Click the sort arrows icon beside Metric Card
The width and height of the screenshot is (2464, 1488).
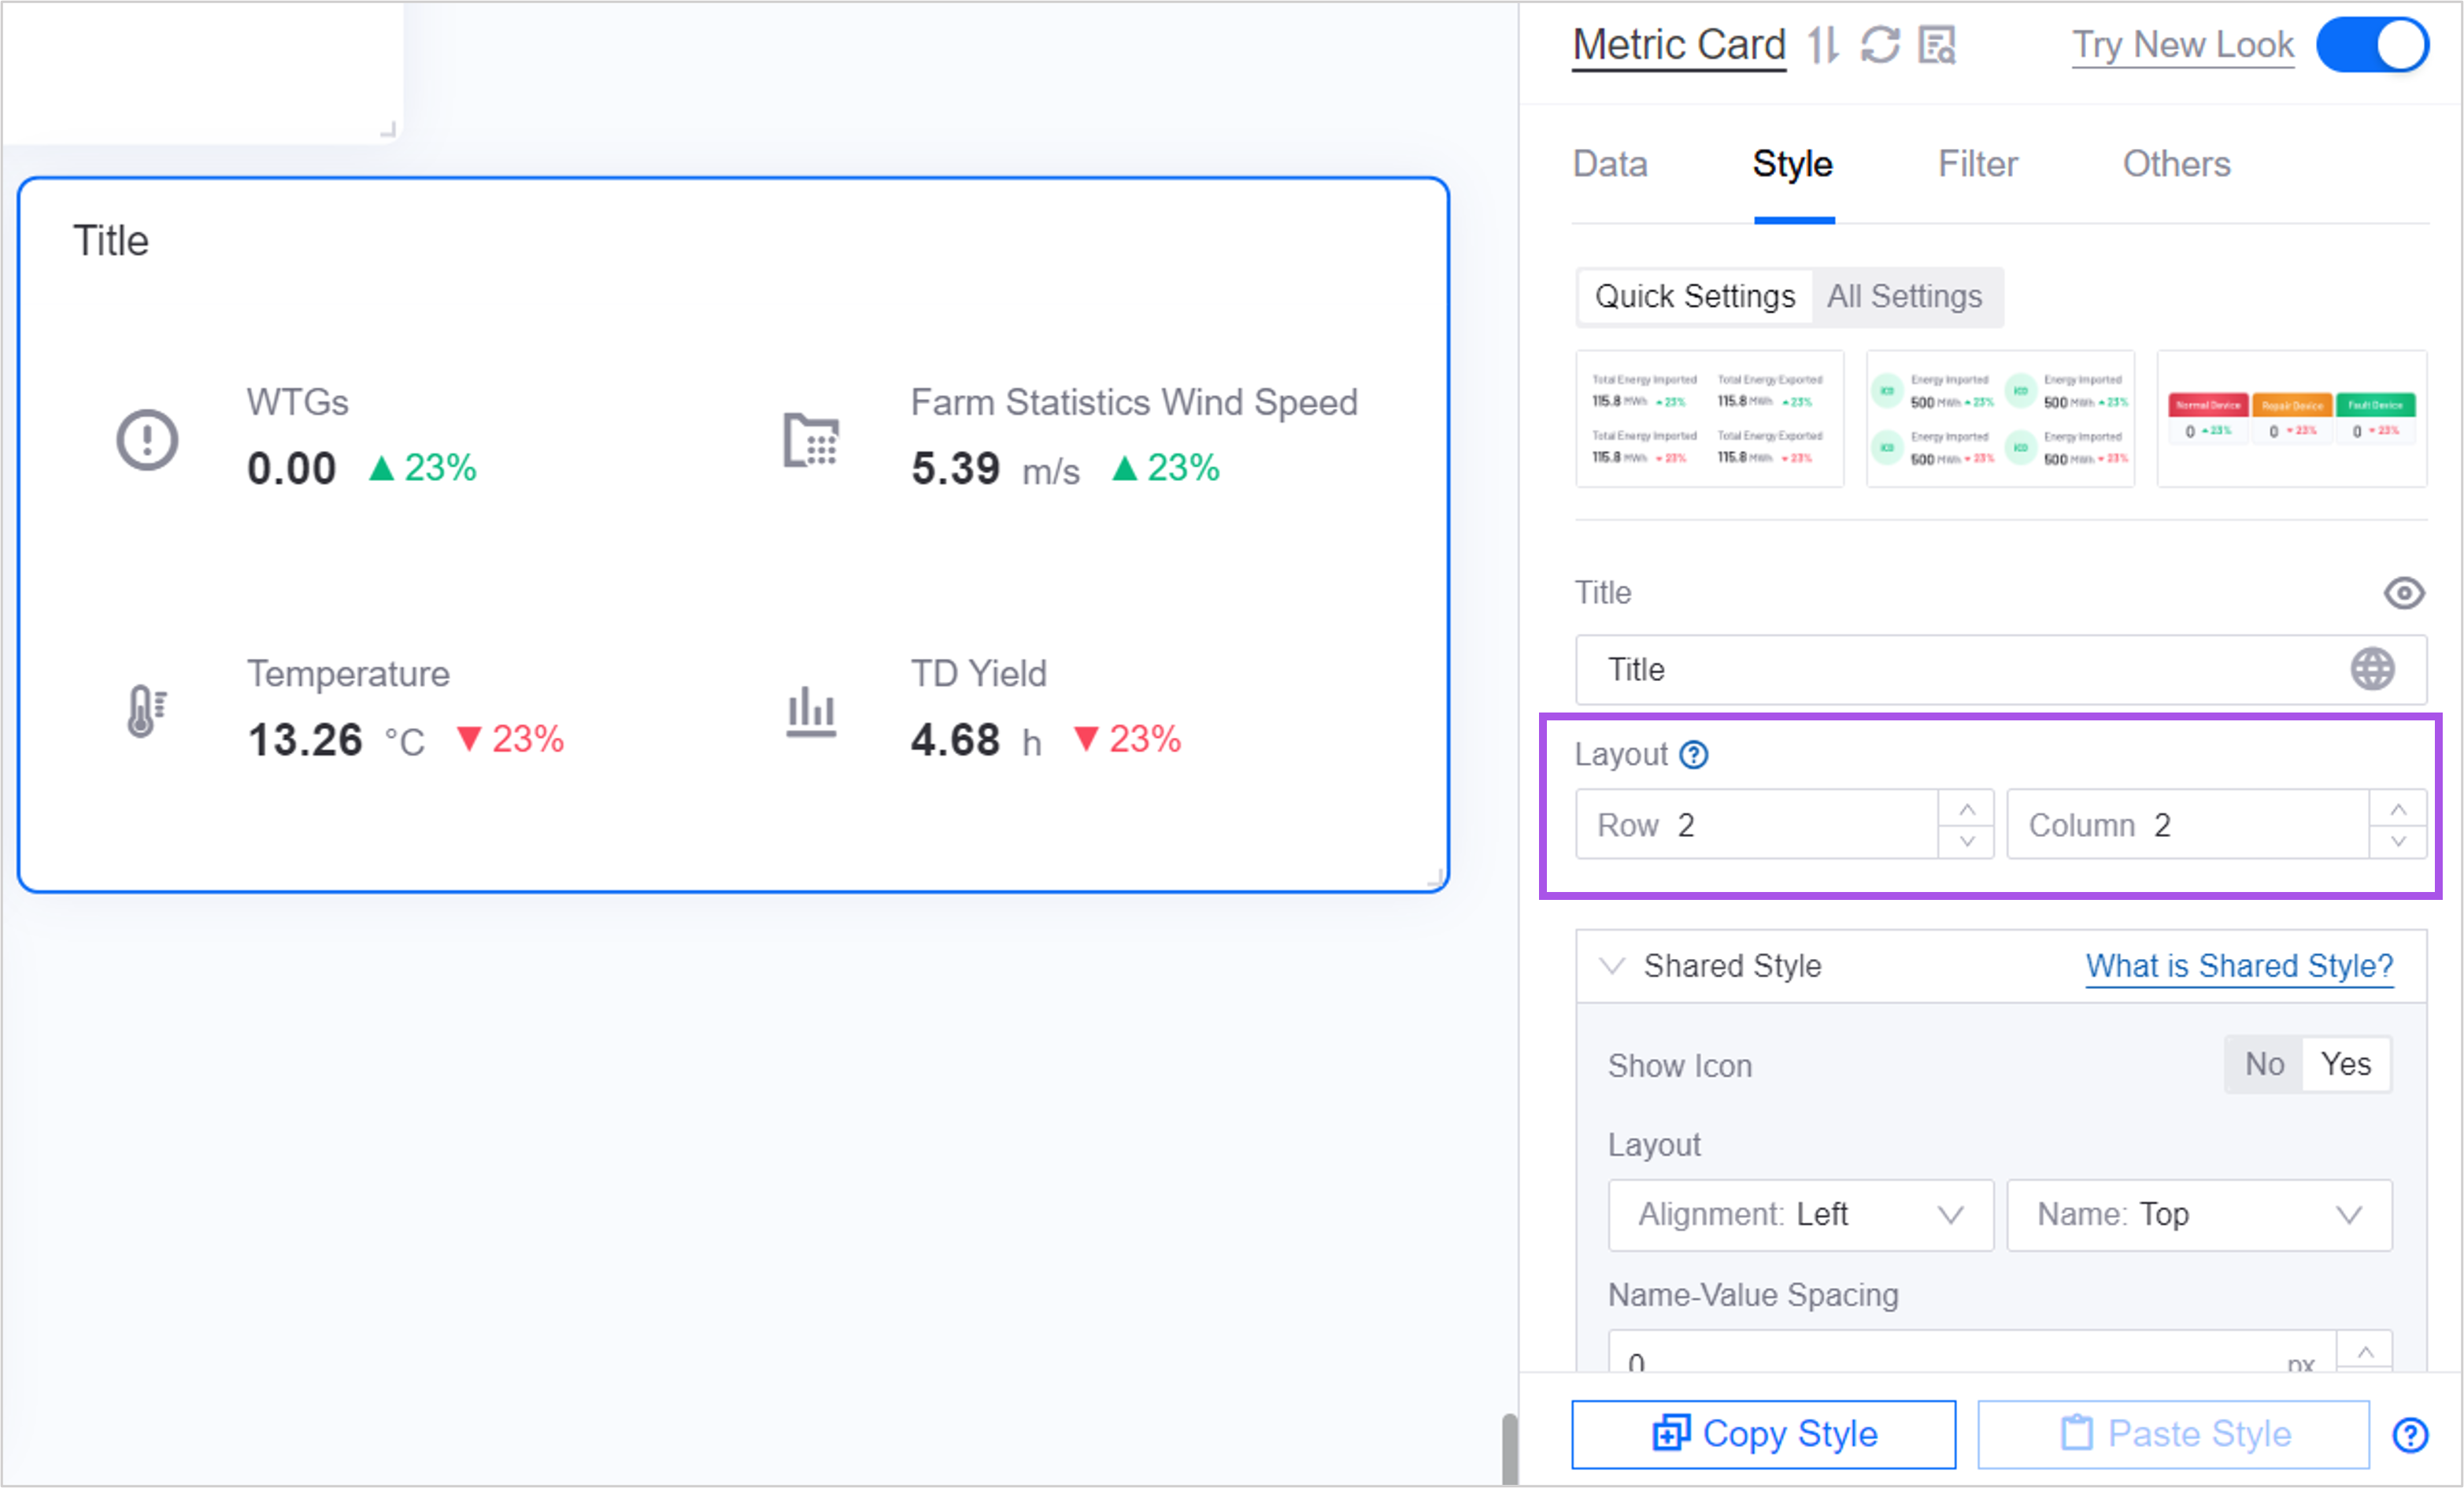click(1822, 45)
